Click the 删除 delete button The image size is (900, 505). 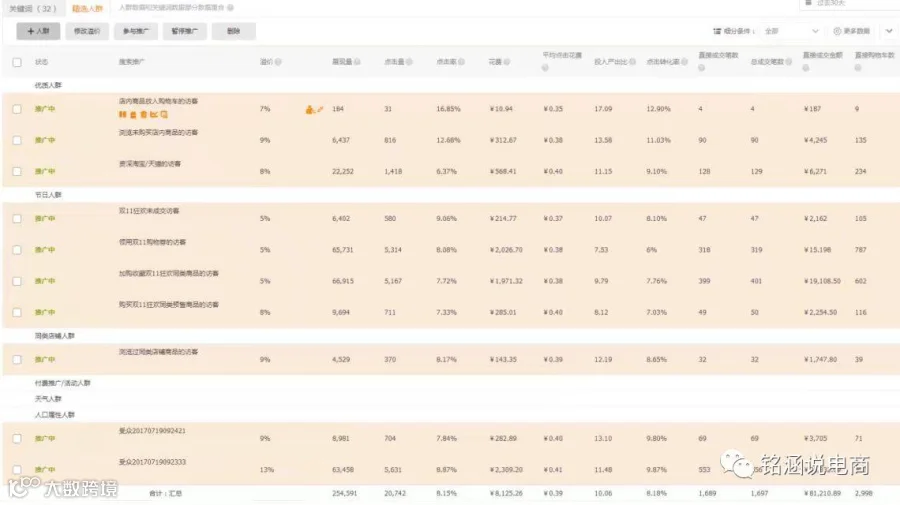click(234, 31)
